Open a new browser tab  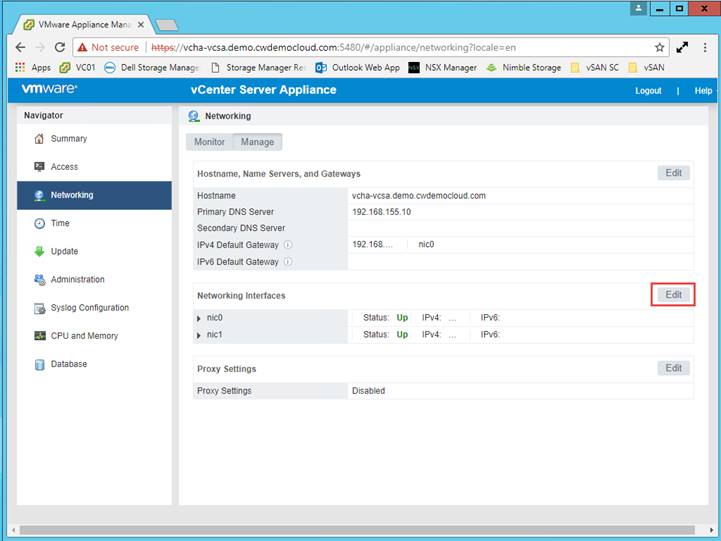point(167,25)
